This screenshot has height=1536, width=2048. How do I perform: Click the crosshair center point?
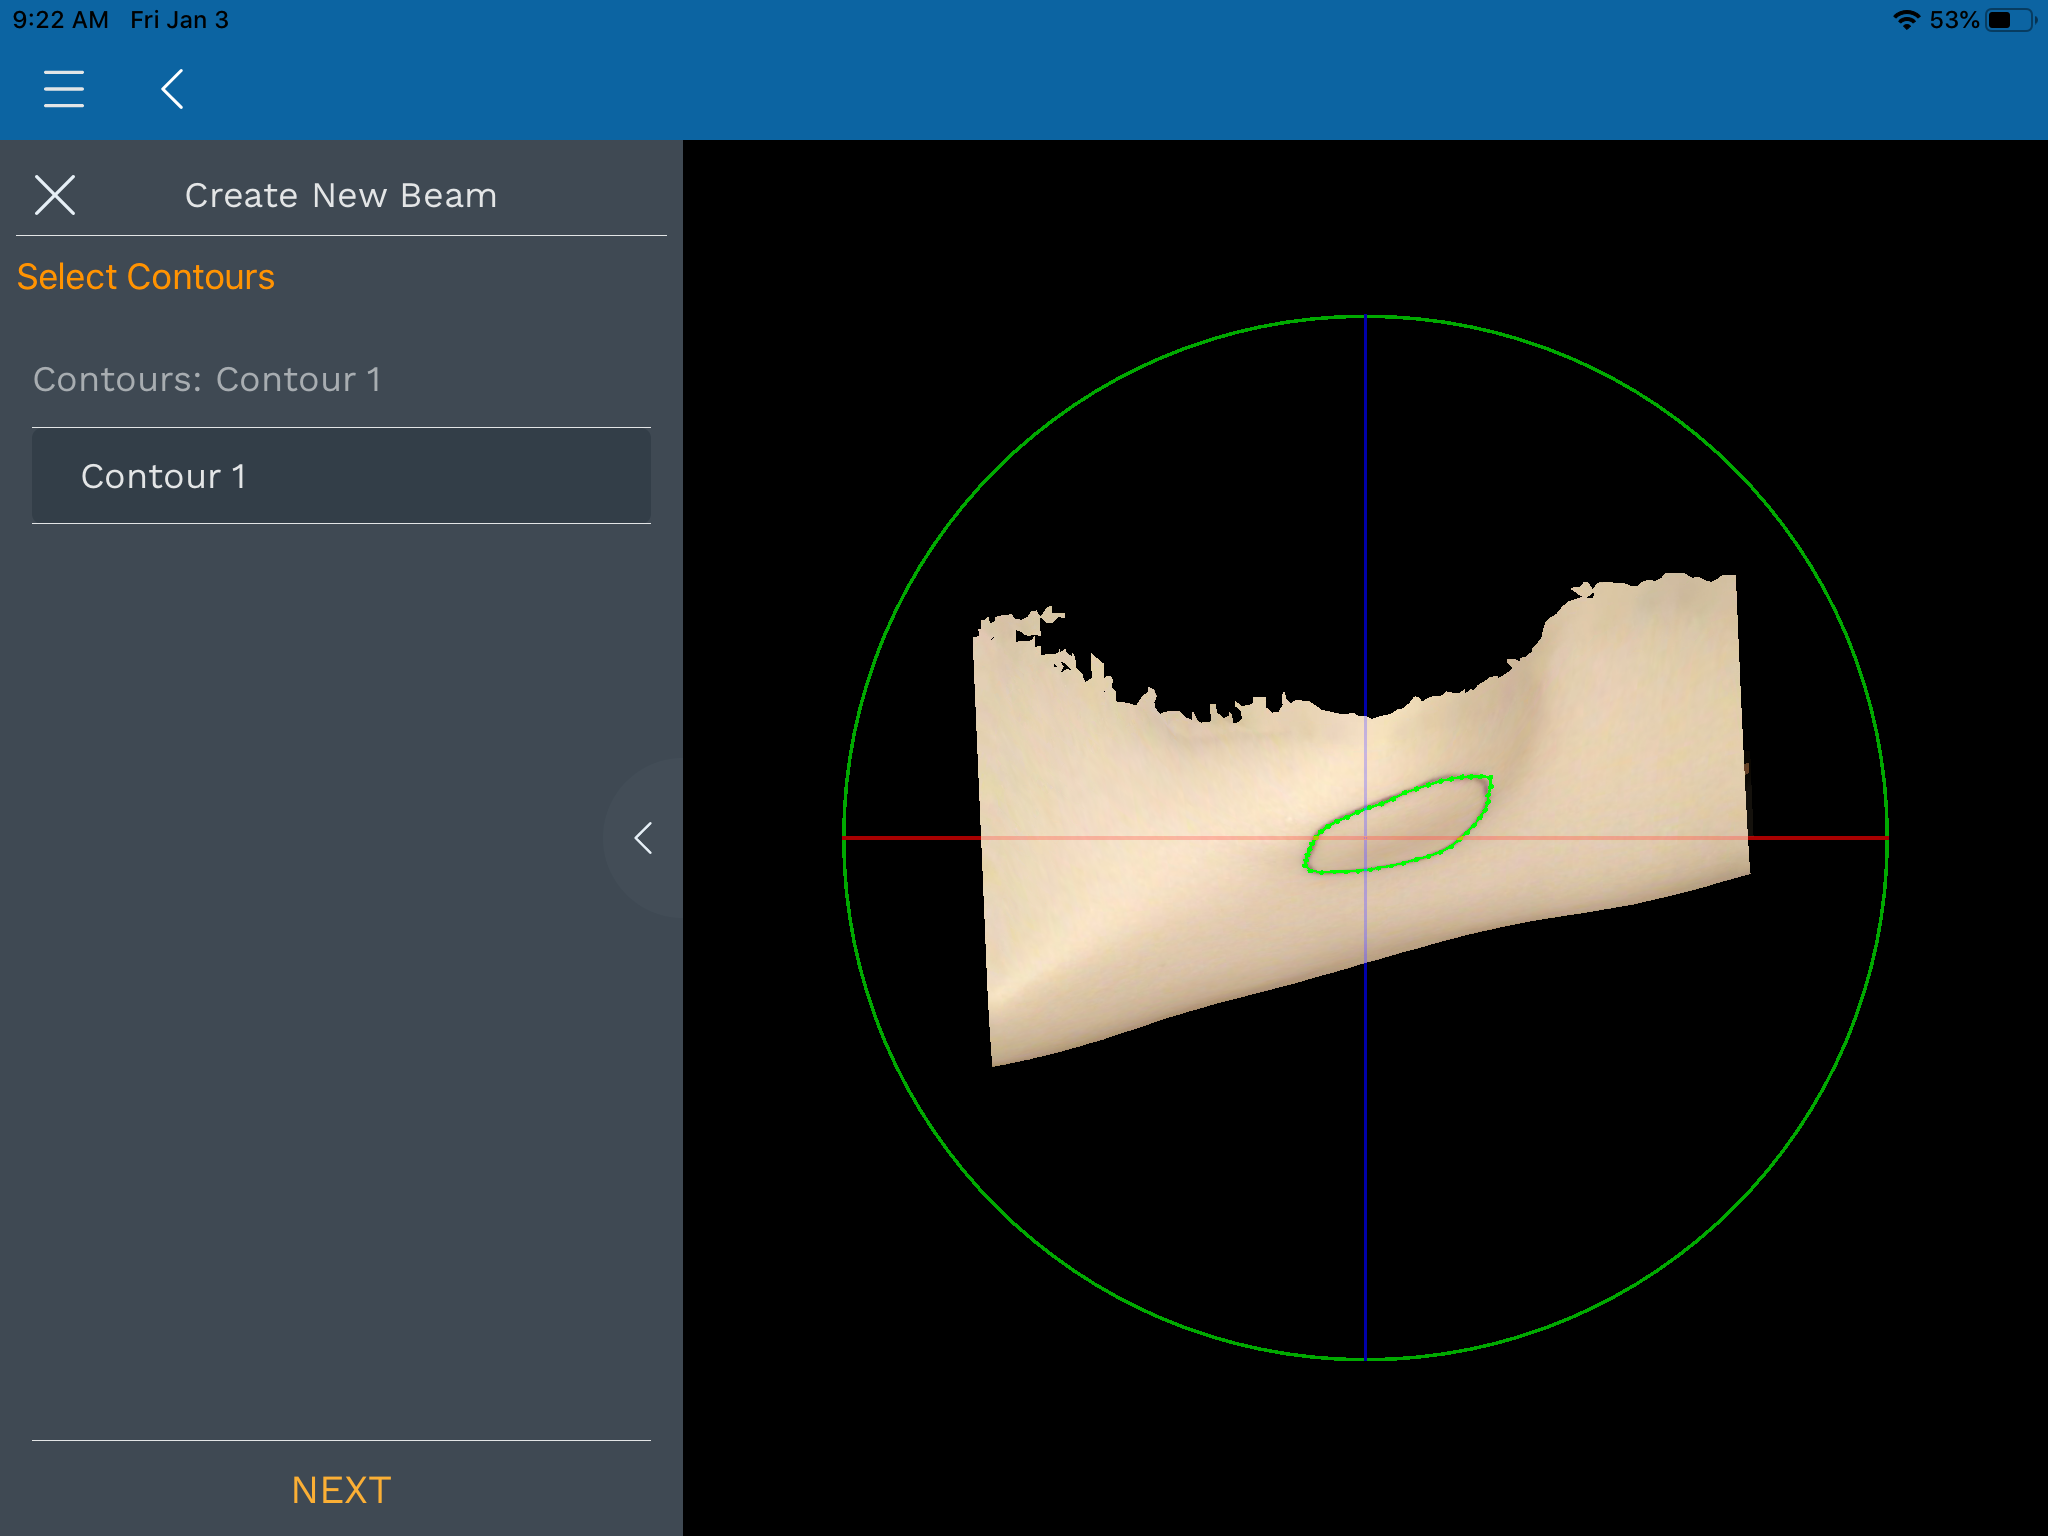(1366, 837)
